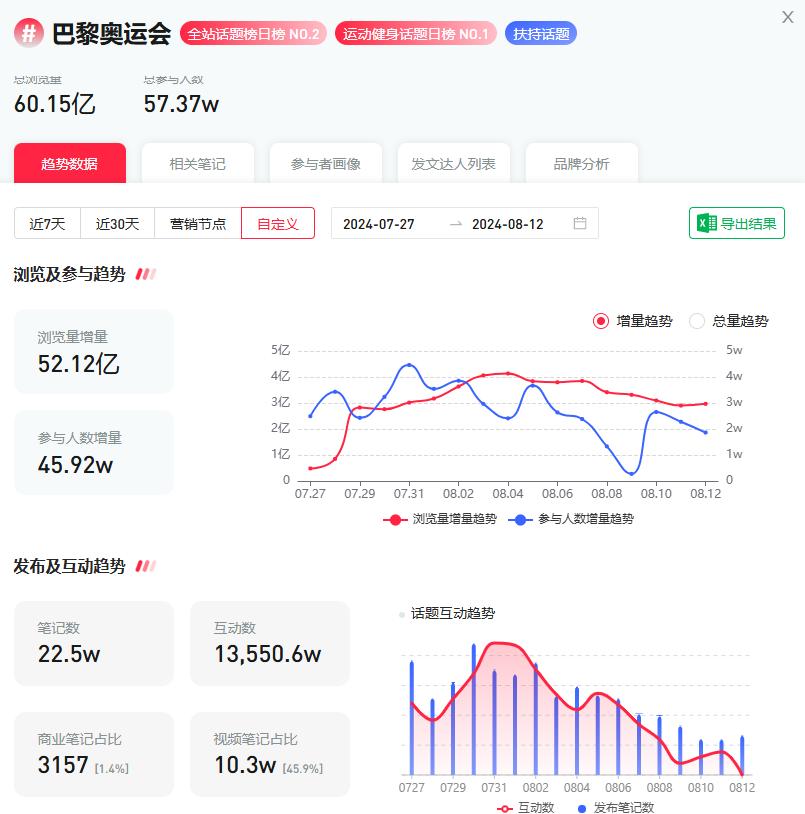Open the 品牌分析 tab
This screenshot has height=814, width=805.
pyautogui.click(x=581, y=164)
